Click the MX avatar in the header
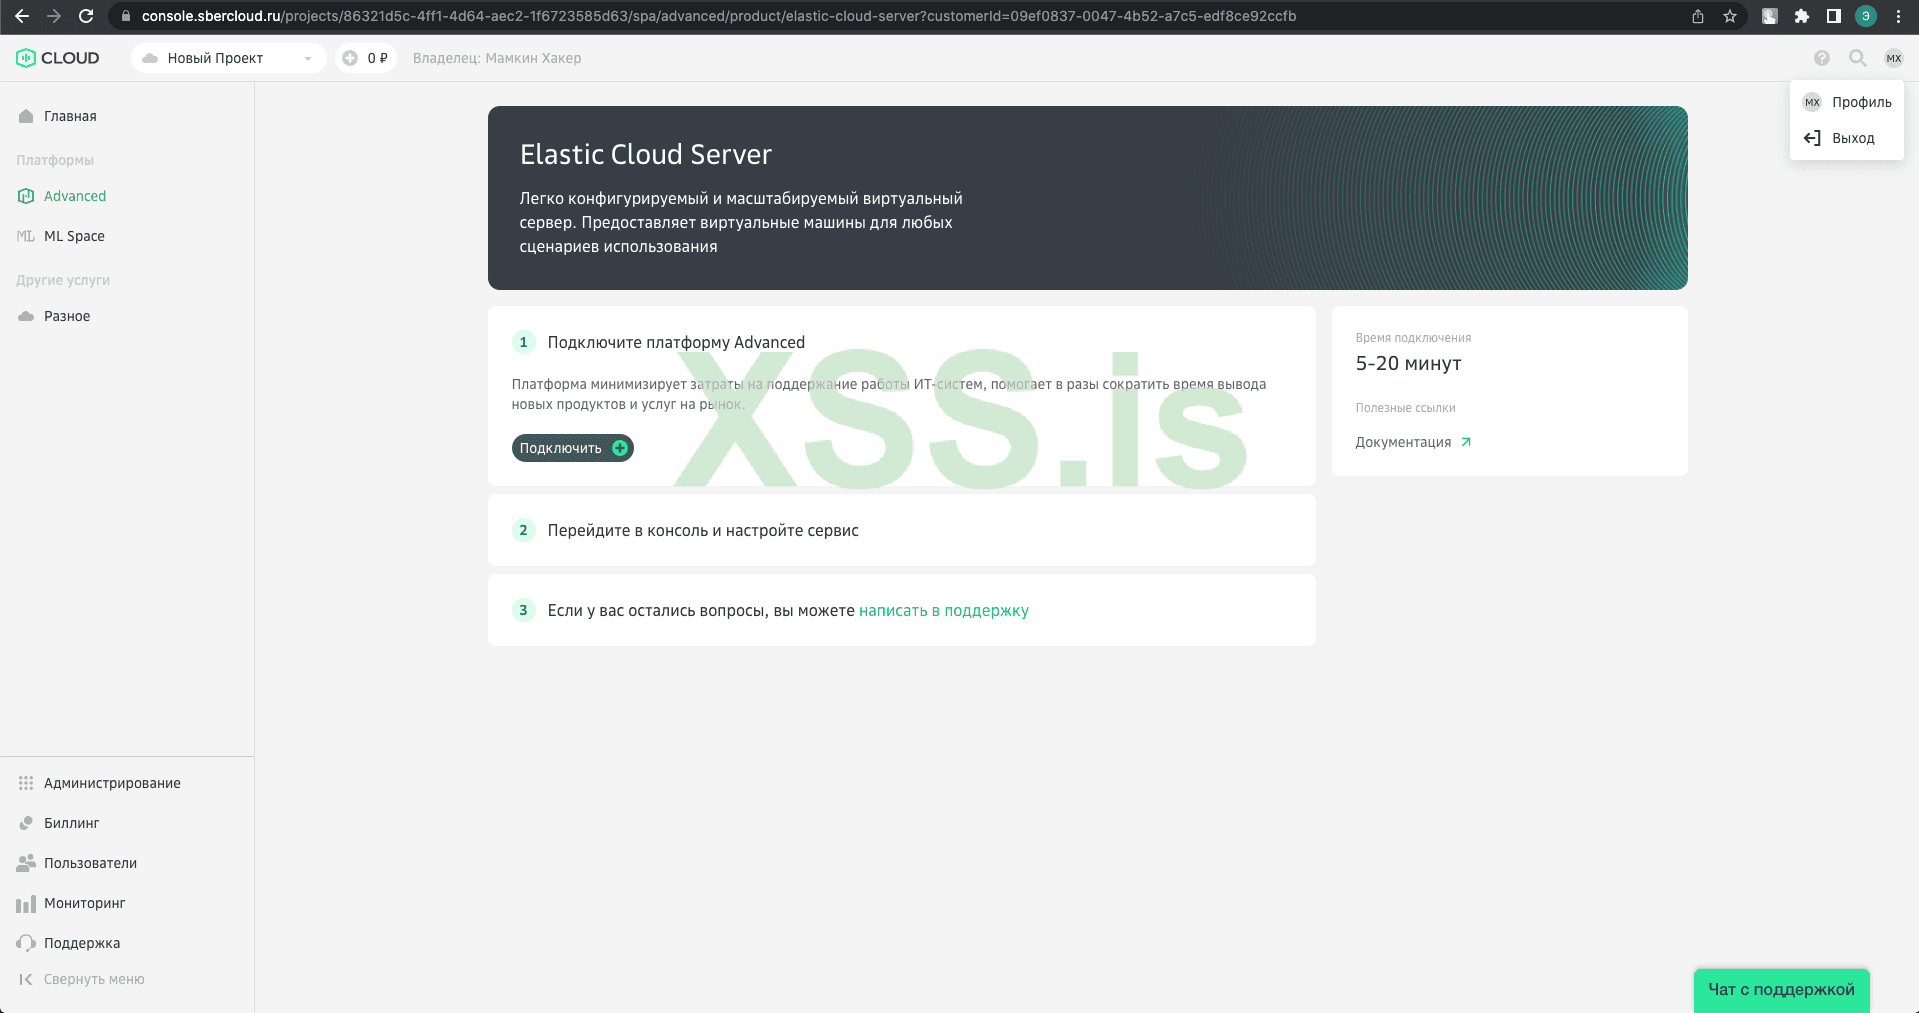 click(x=1894, y=58)
